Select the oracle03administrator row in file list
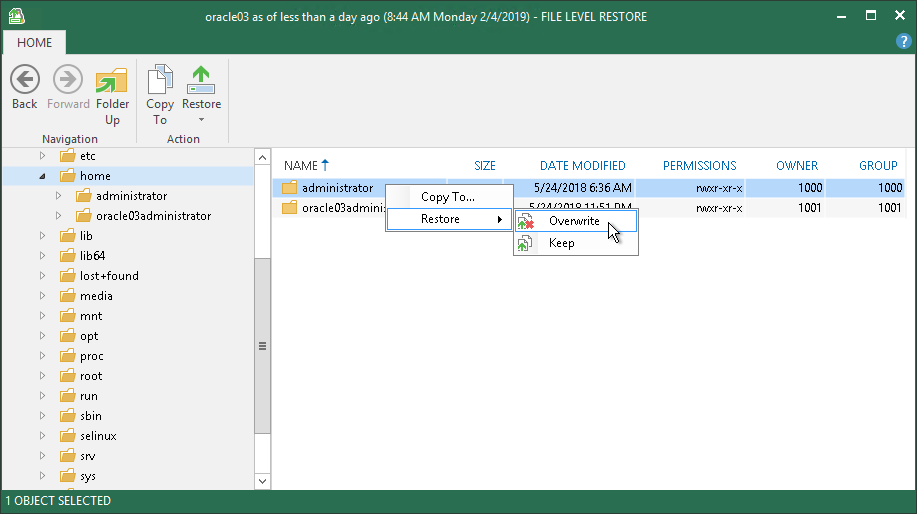This screenshot has height=514, width=917. (589, 208)
